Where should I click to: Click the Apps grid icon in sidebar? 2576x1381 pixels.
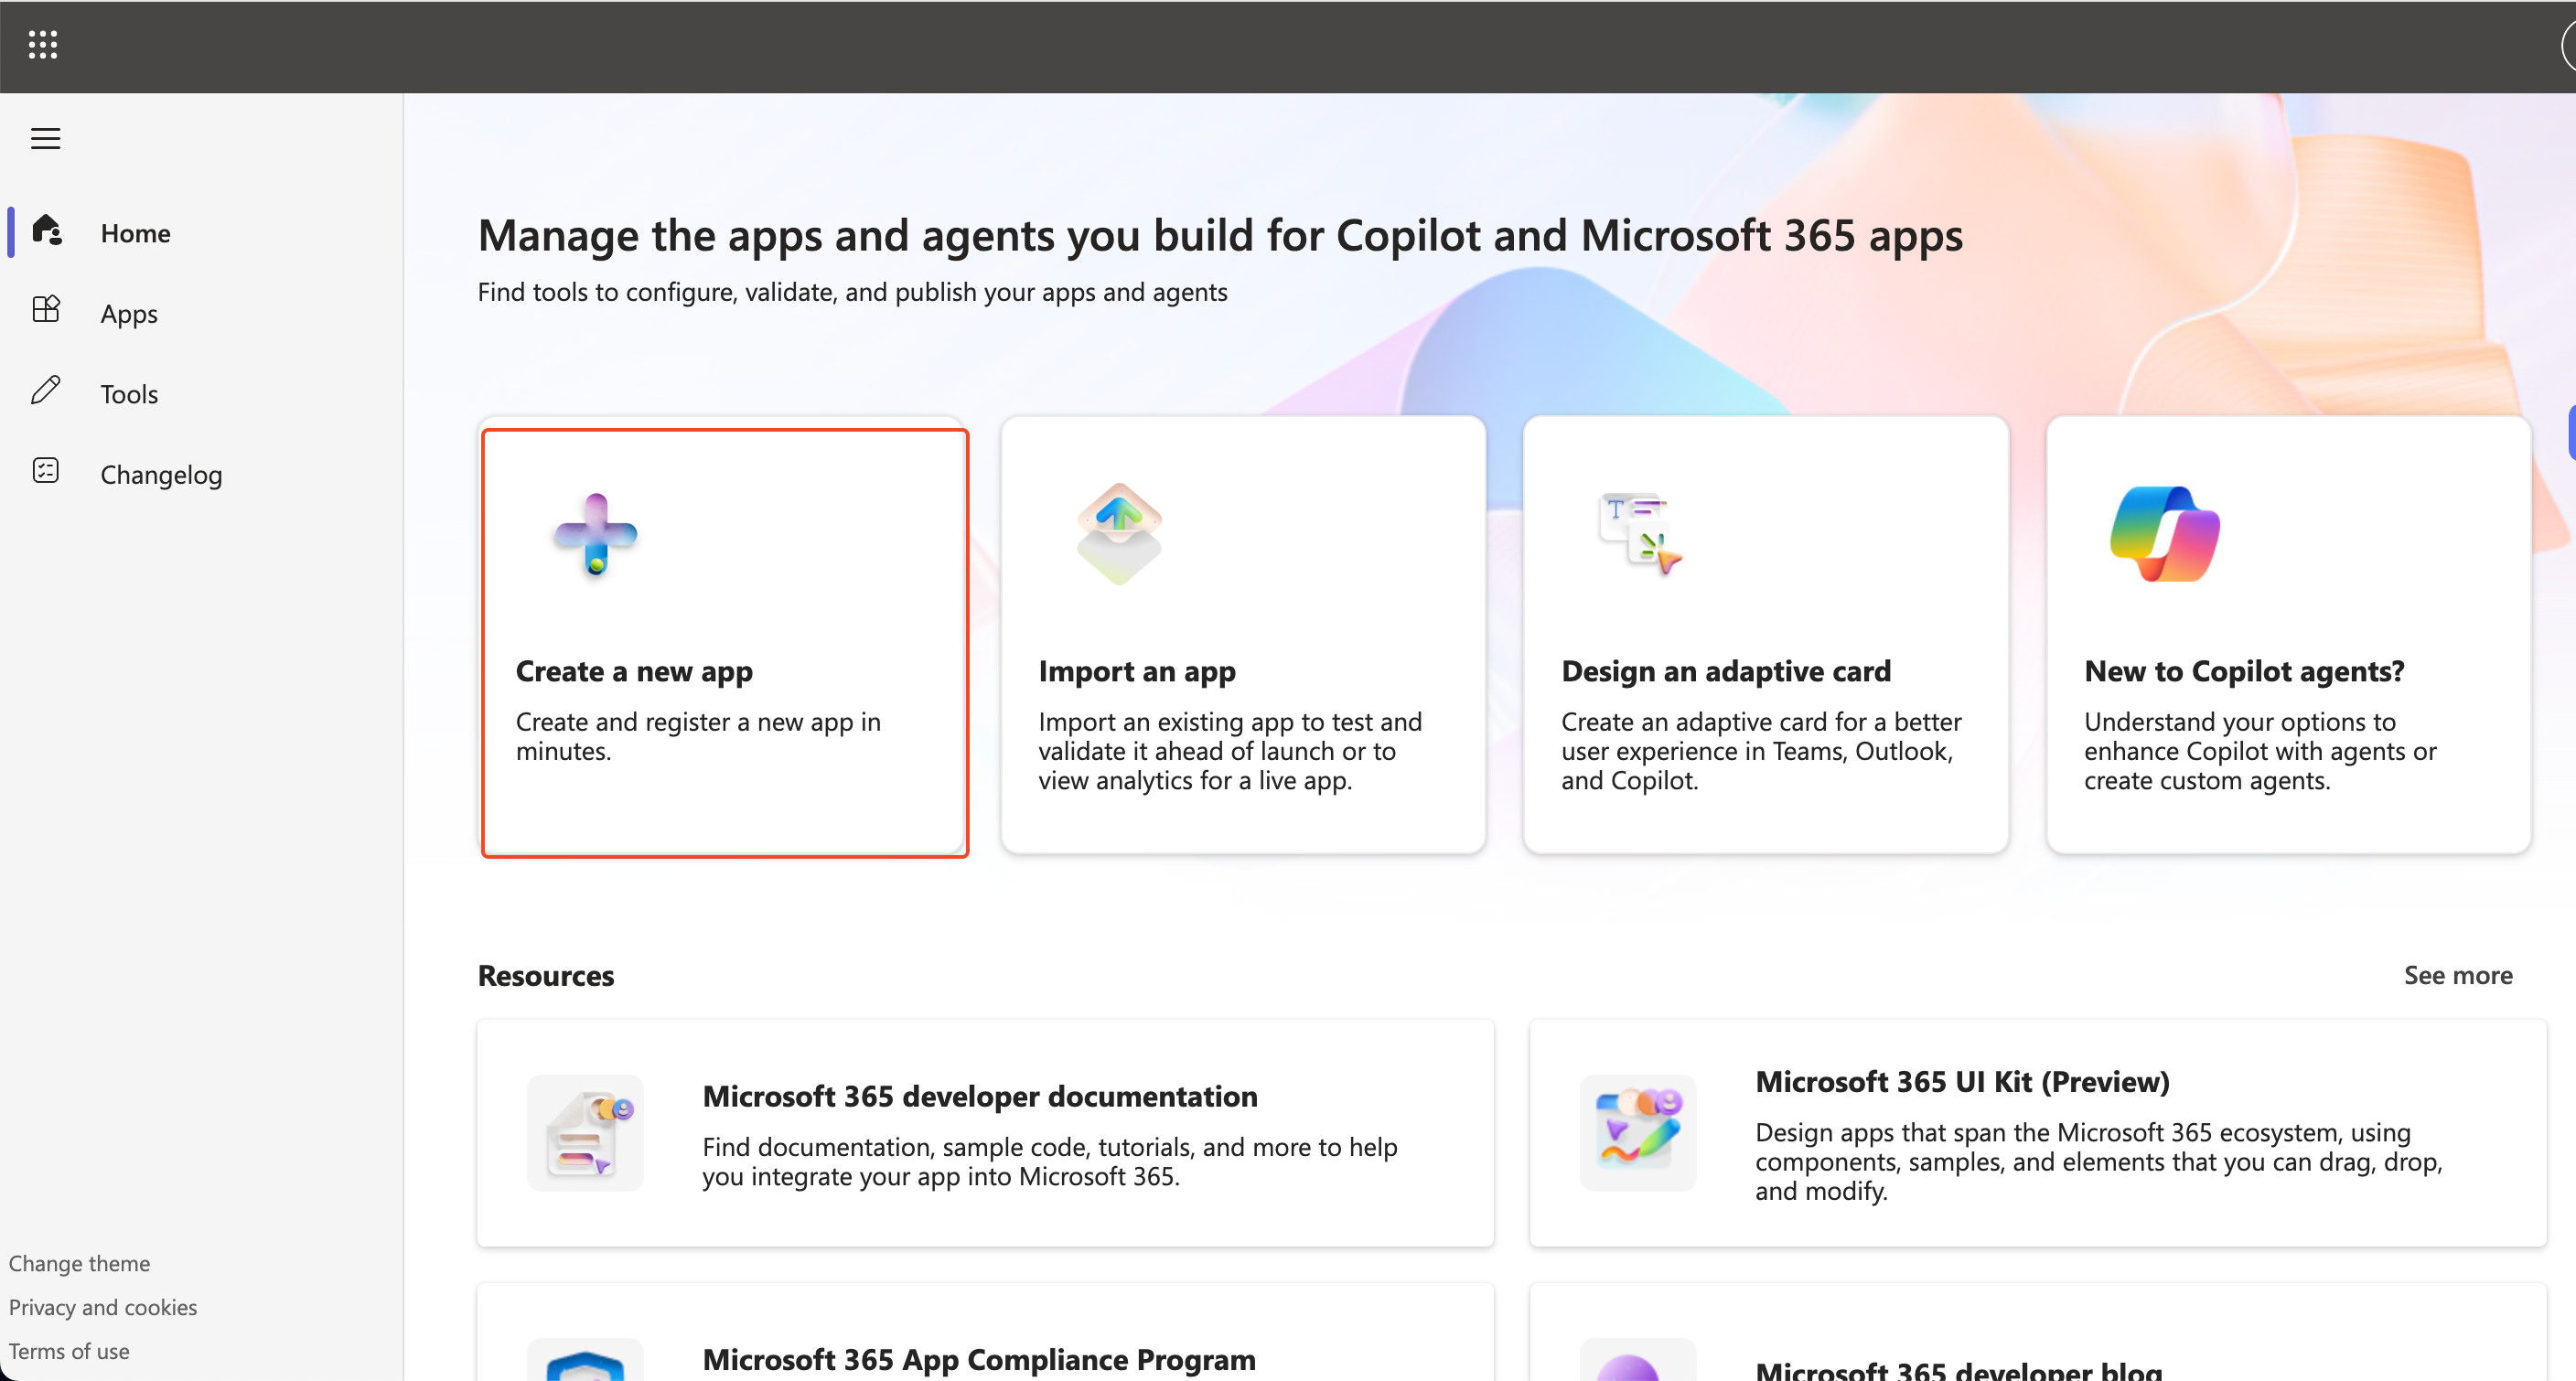click(x=46, y=310)
